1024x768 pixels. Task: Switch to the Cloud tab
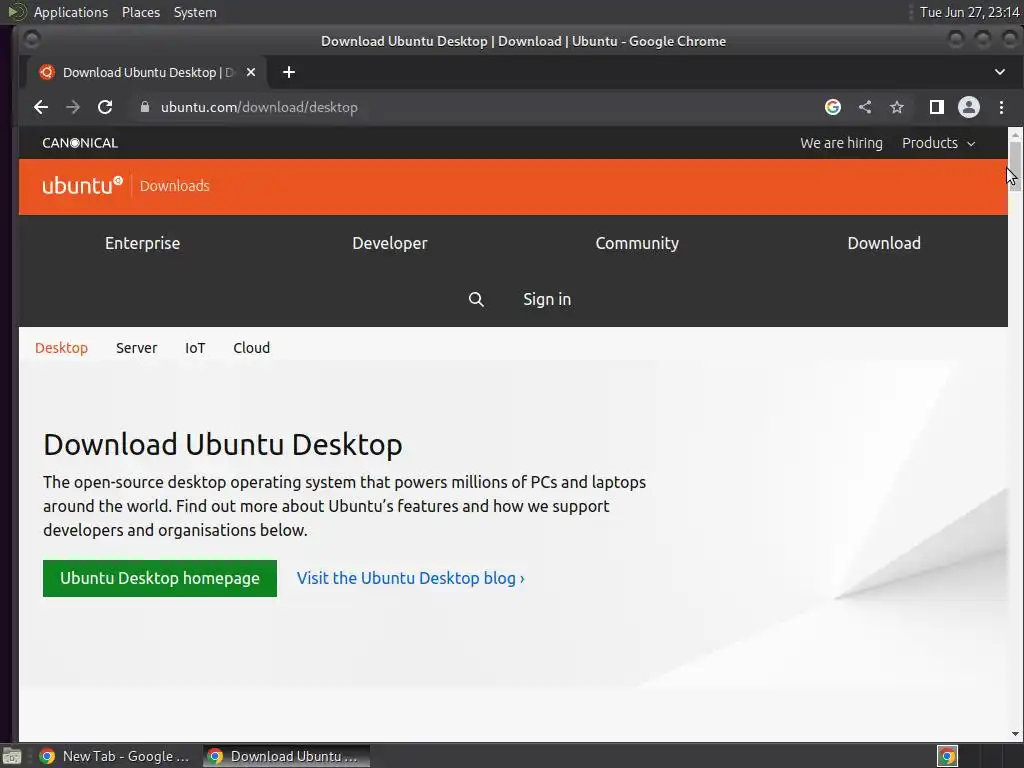(251, 348)
